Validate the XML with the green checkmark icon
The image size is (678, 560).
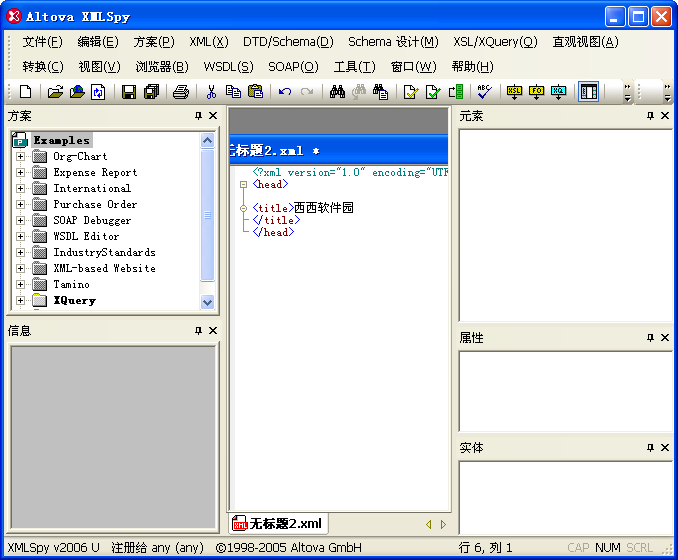[432, 92]
